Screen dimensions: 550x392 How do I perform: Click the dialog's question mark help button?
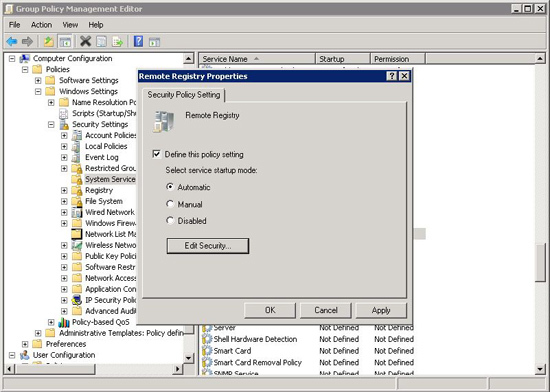391,76
